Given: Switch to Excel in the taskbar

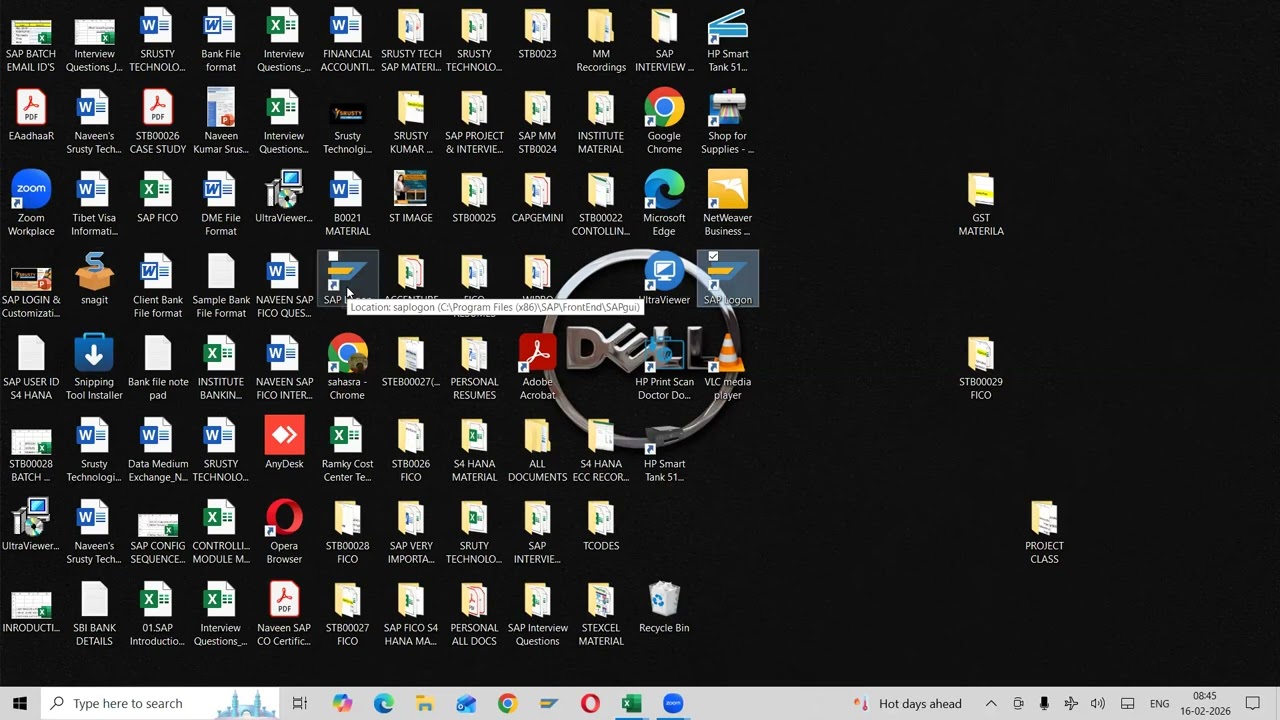Looking at the screenshot, I should 631,703.
